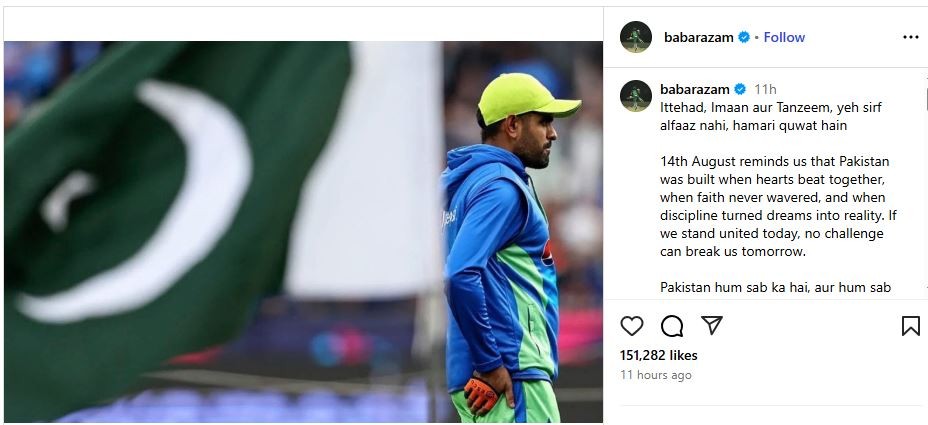This screenshot has width=928, height=425.
Task: Click the verified badge in the post header
Action: [744, 37]
